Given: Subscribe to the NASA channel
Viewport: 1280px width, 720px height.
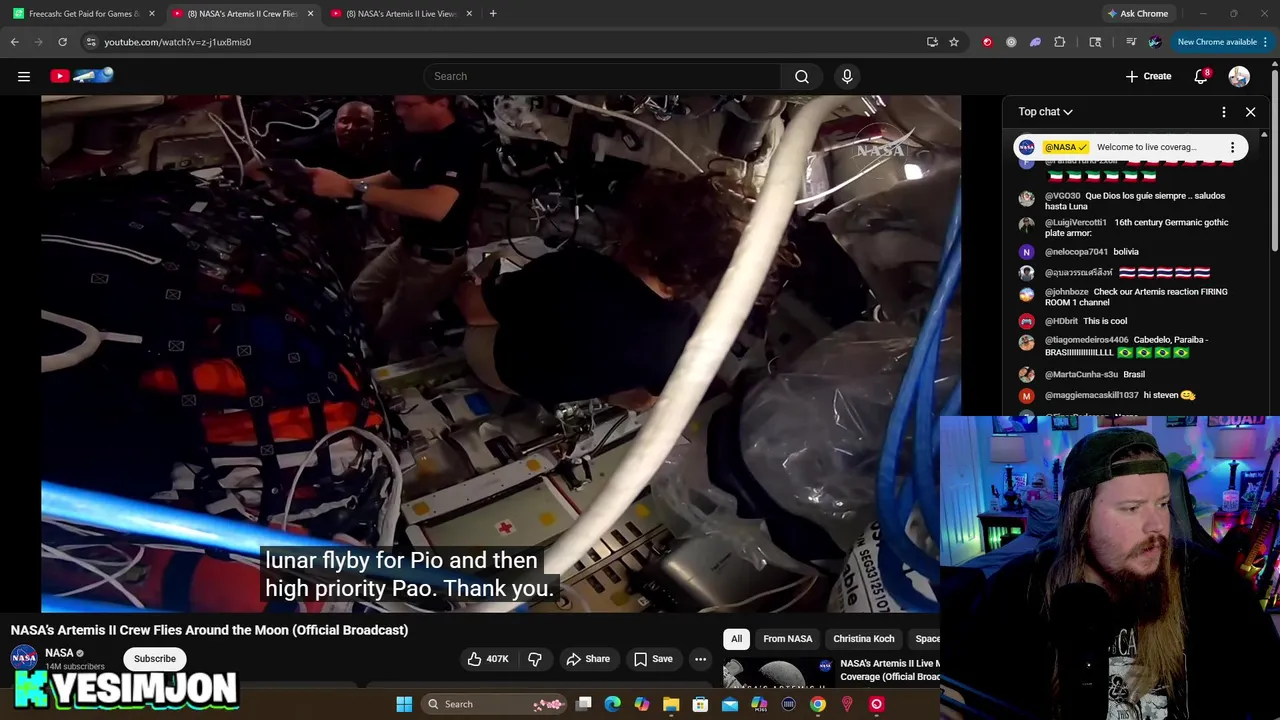Looking at the screenshot, I should pyautogui.click(x=155, y=659).
